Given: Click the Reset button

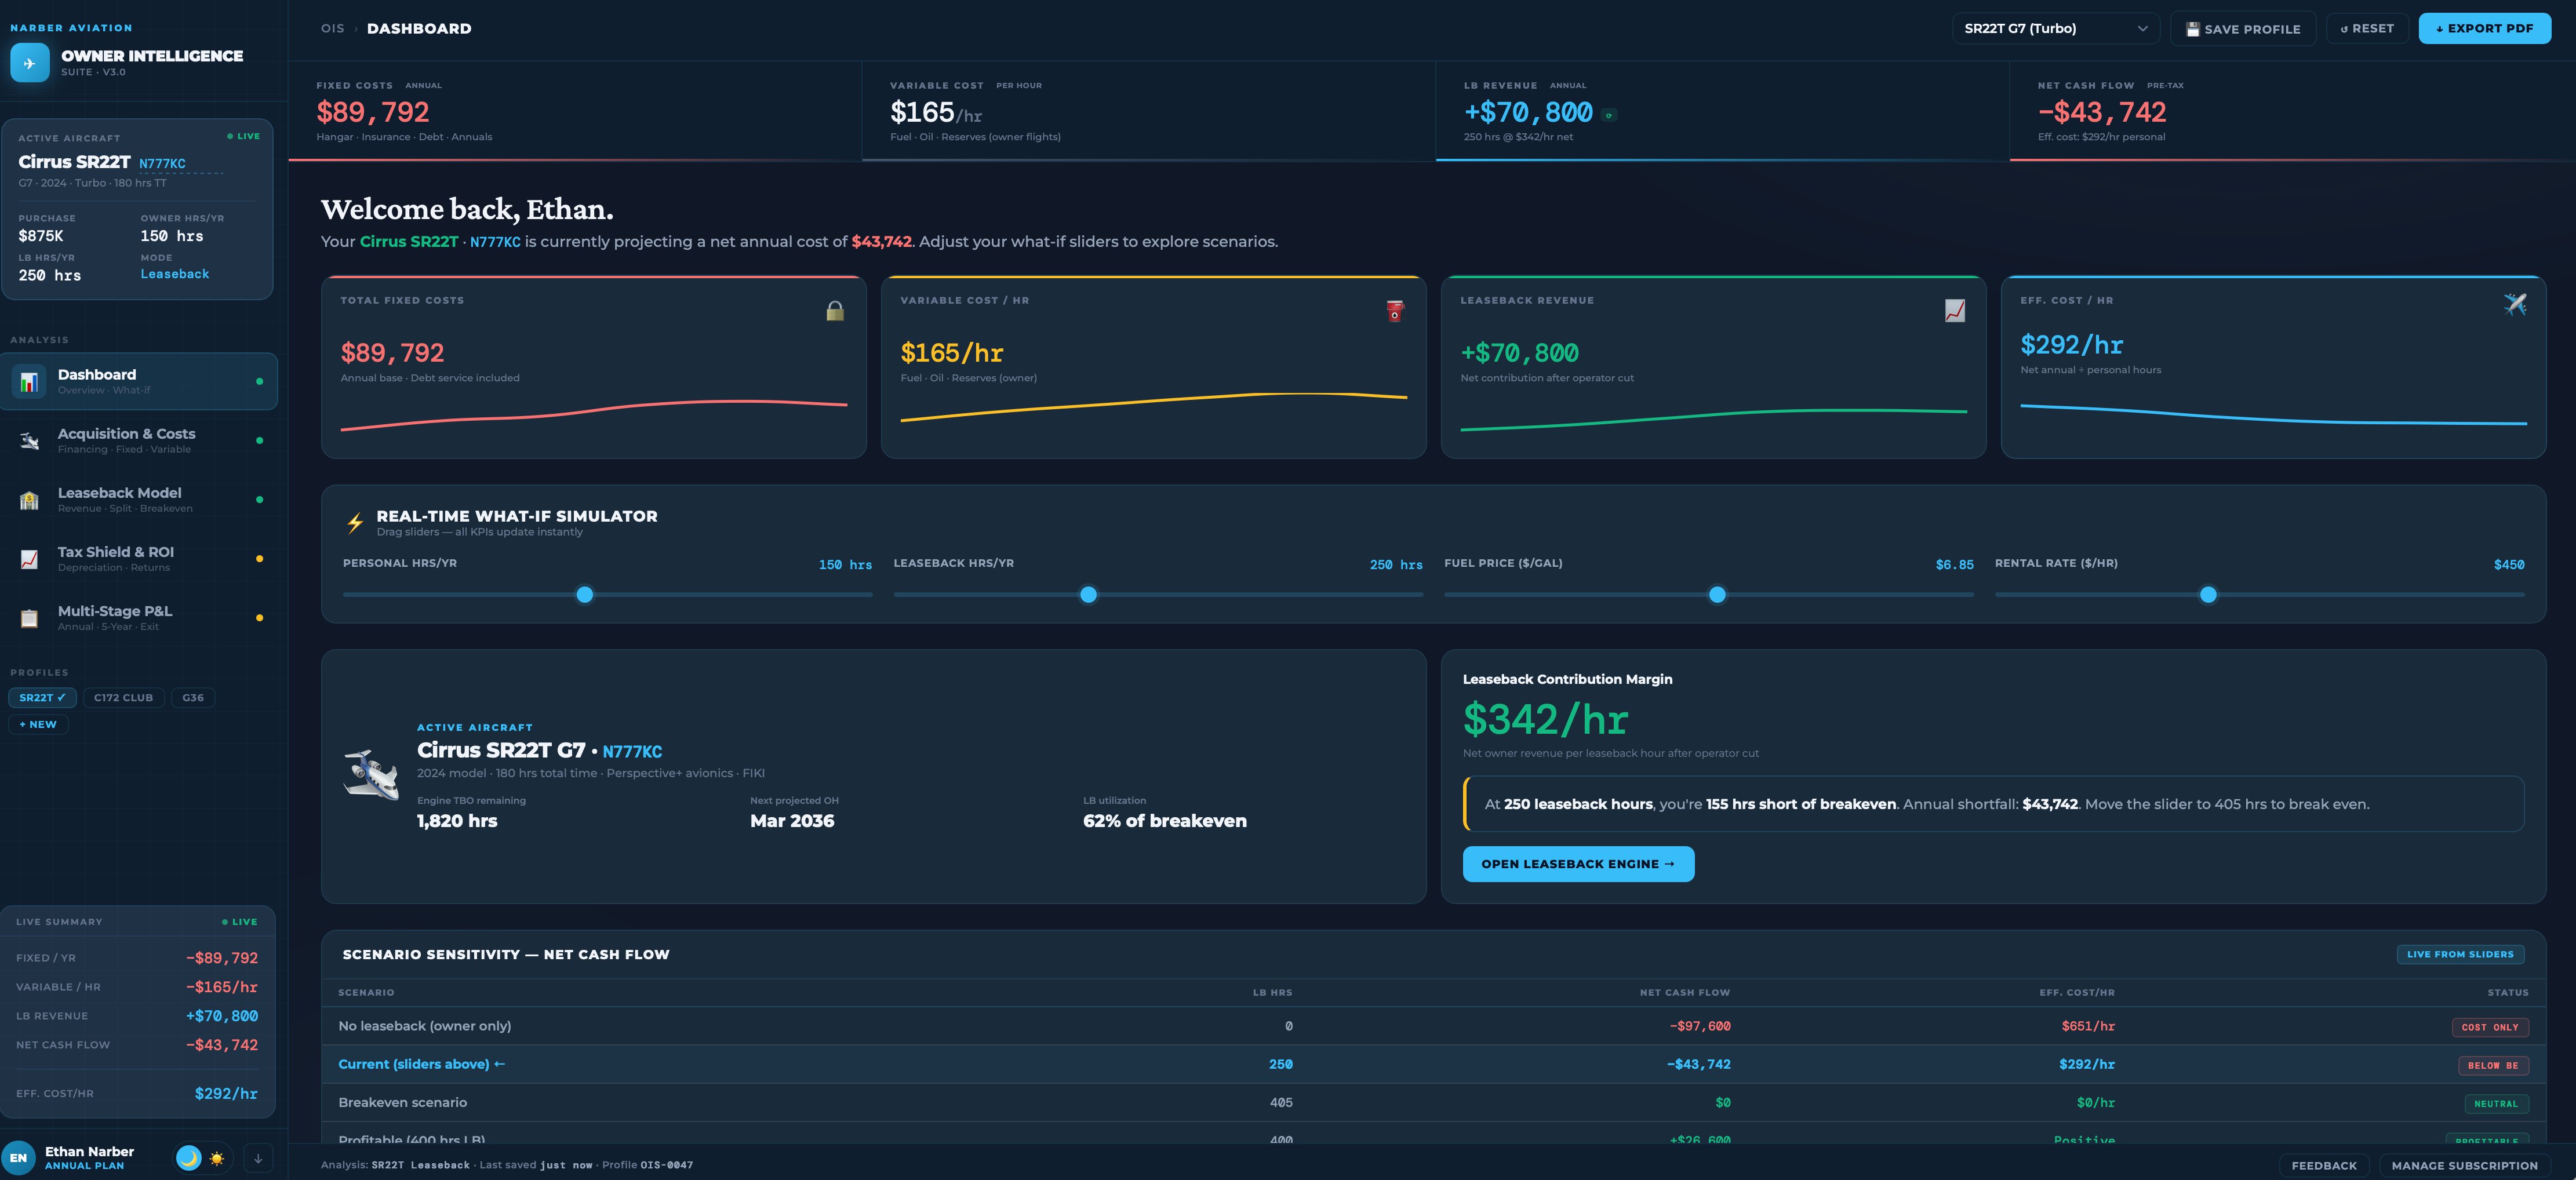Looking at the screenshot, I should click(x=2367, y=28).
